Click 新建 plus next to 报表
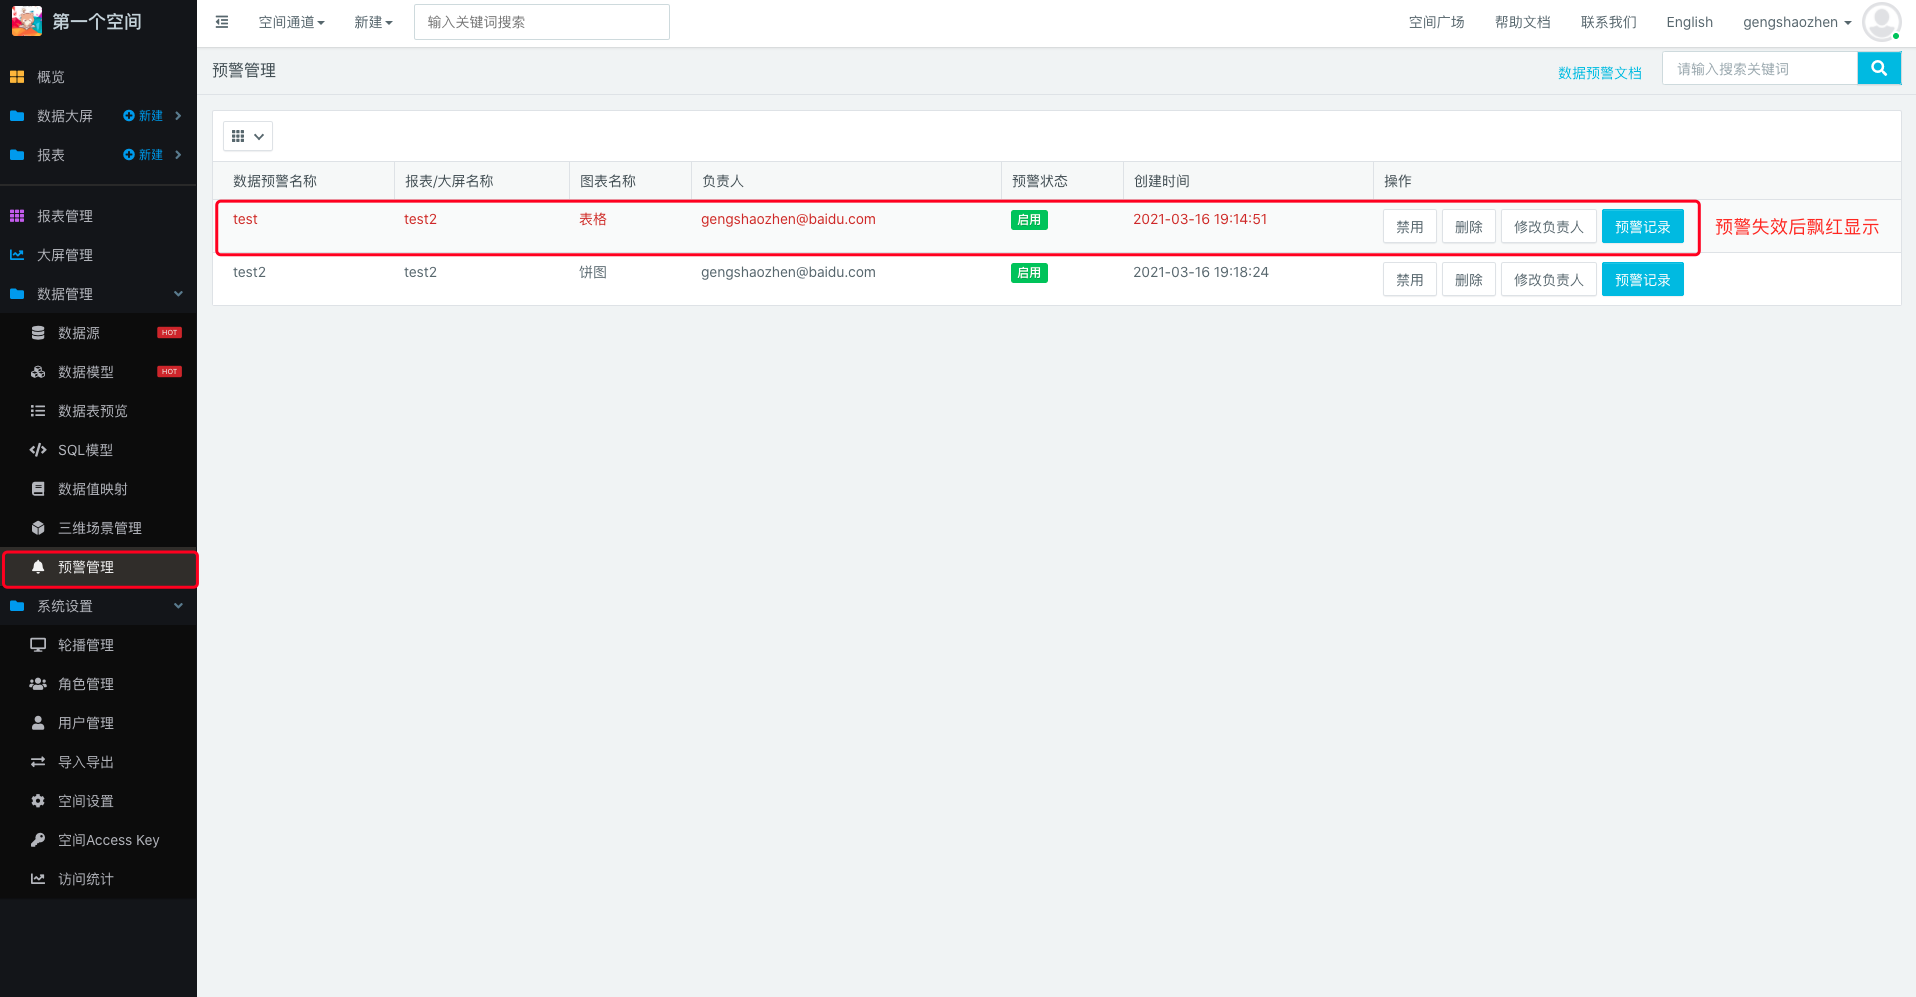The image size is (1916, 997). [x=143, y=155]
